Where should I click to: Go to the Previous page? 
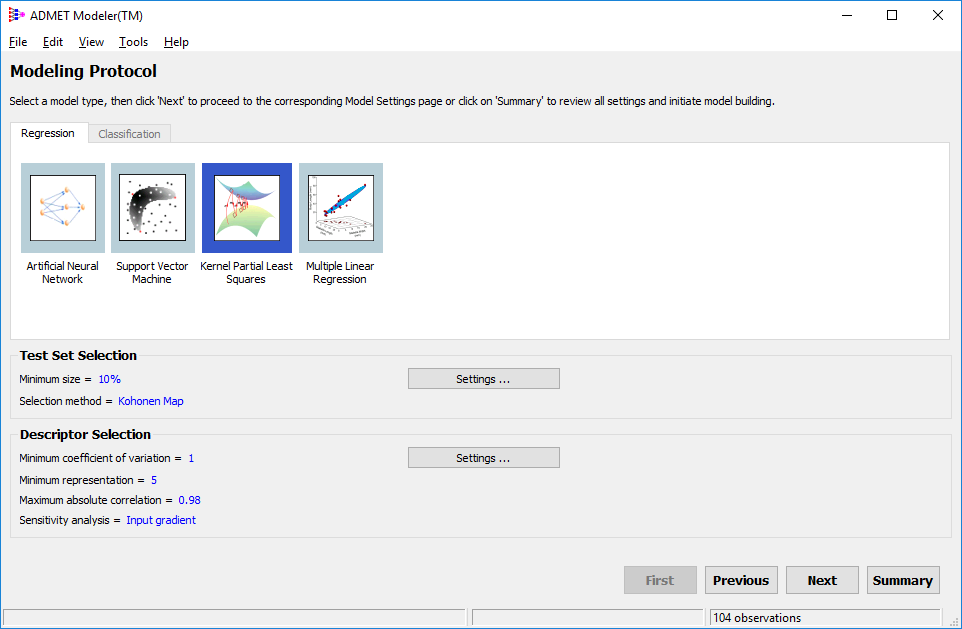pos(741,580)
